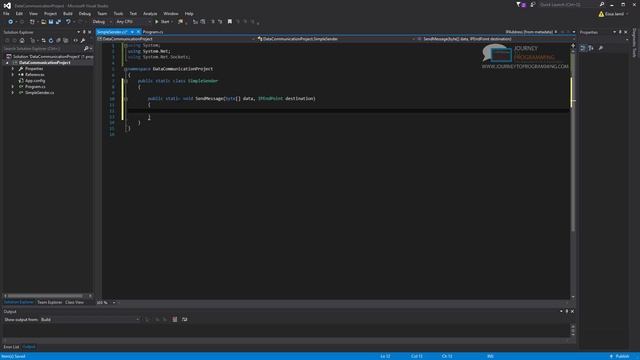Screen dimensions: 640x360
Task: Click the Refresh icon in Solution Explorer
Action: click(x=51, y=40)
